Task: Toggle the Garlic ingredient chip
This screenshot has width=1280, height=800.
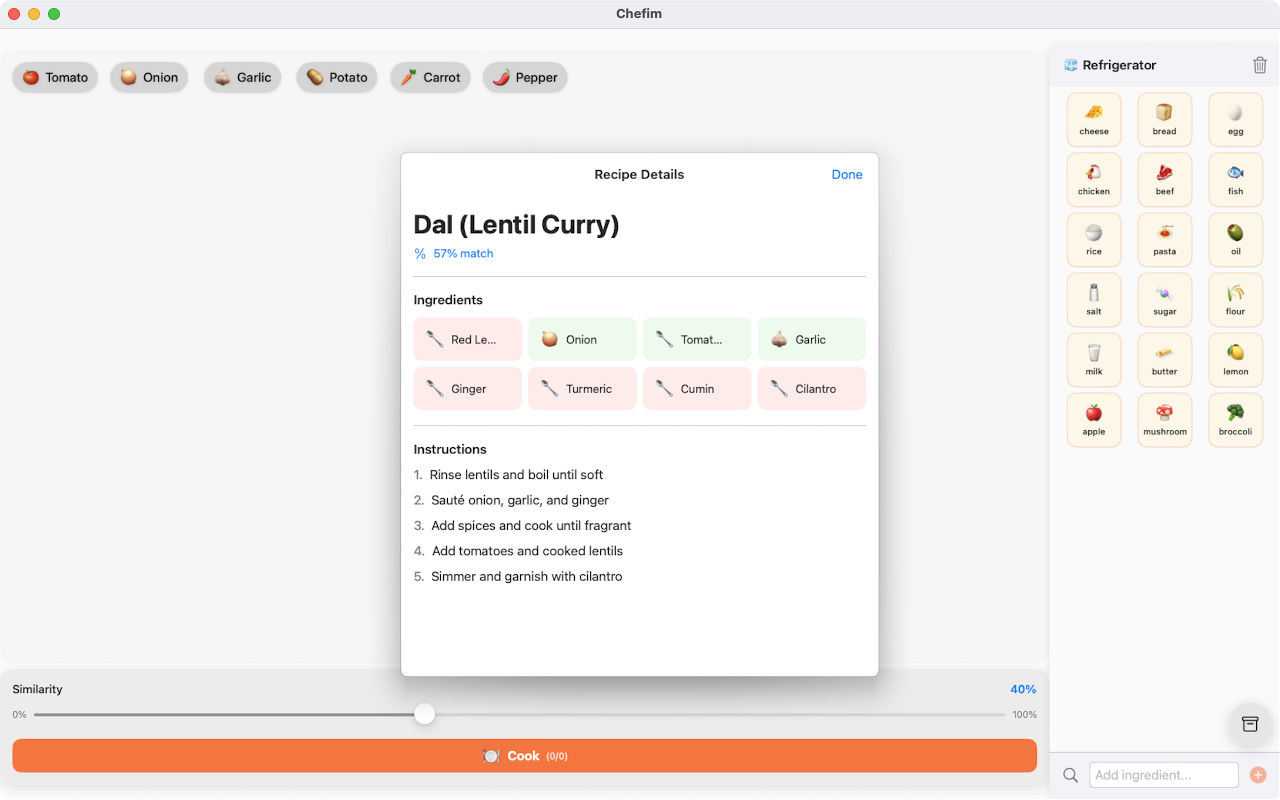Action: coord(243,77)
